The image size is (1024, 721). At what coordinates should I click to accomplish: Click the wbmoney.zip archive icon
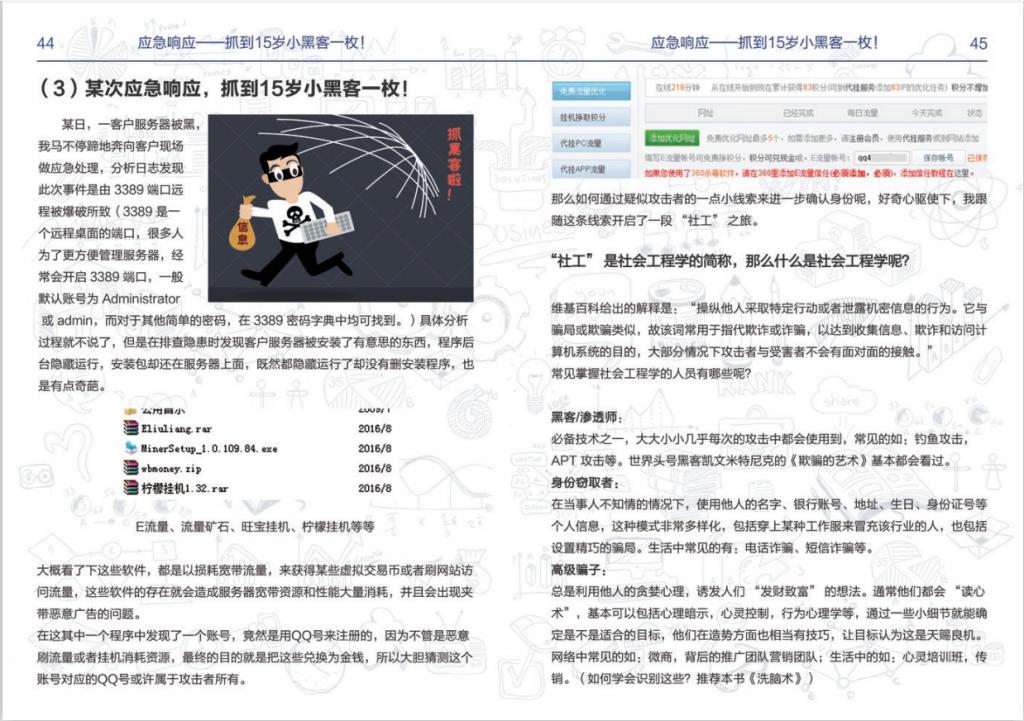coord(130,467)
